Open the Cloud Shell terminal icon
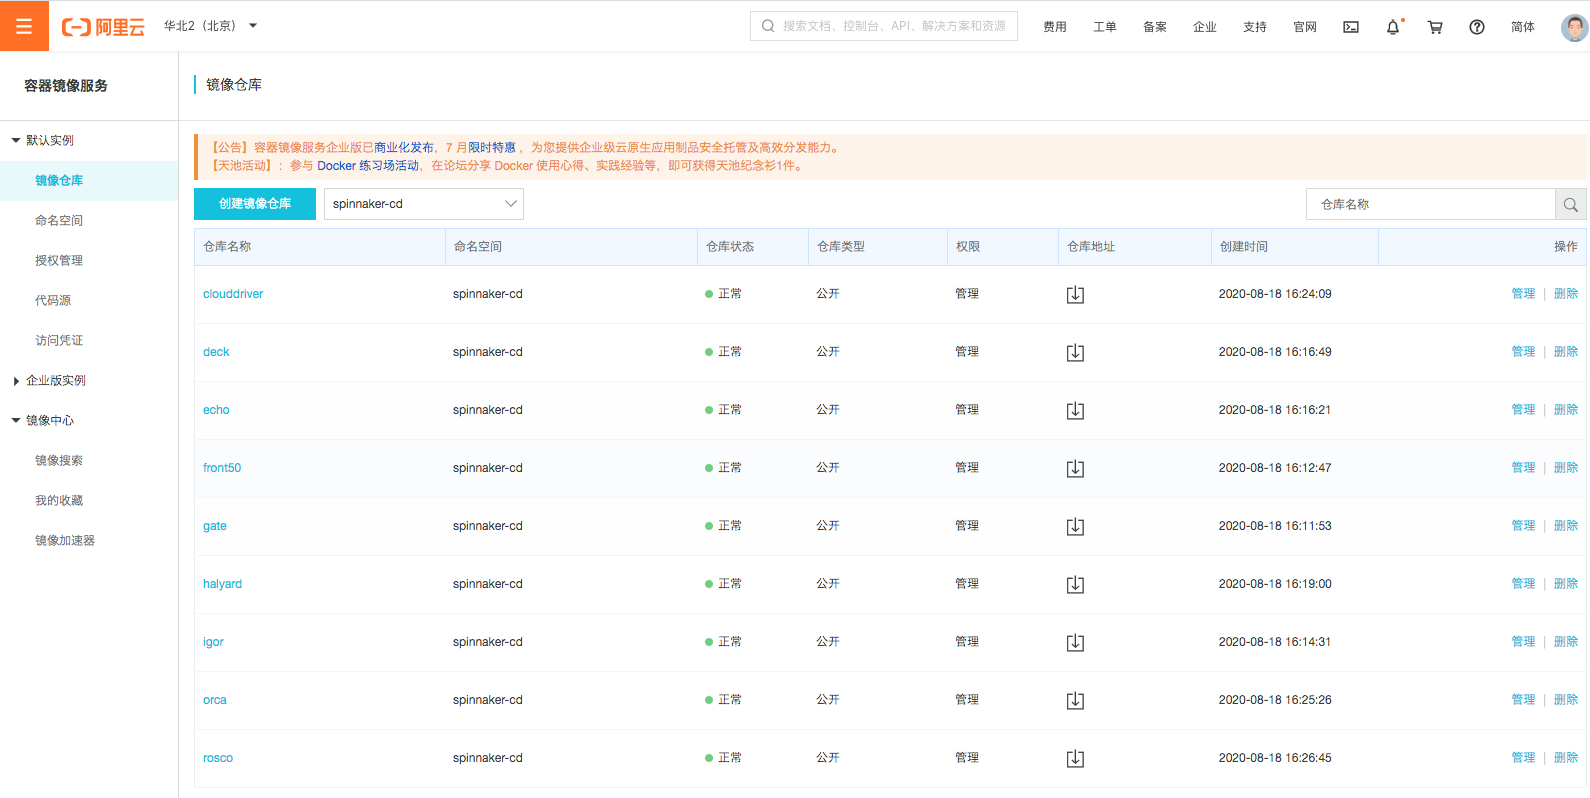The height and width of the screenshot is (798, 1590). pos(1351,27)
